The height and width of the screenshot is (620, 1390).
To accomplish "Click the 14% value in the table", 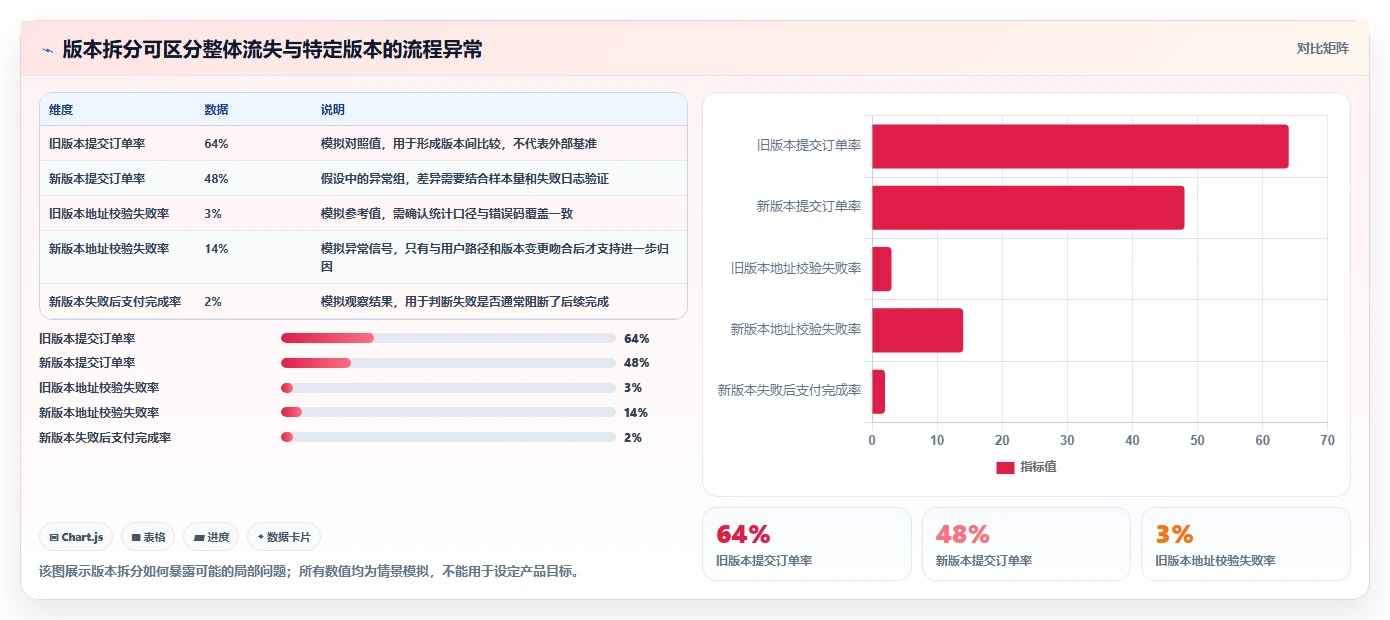I will click(x=216, y=249).
